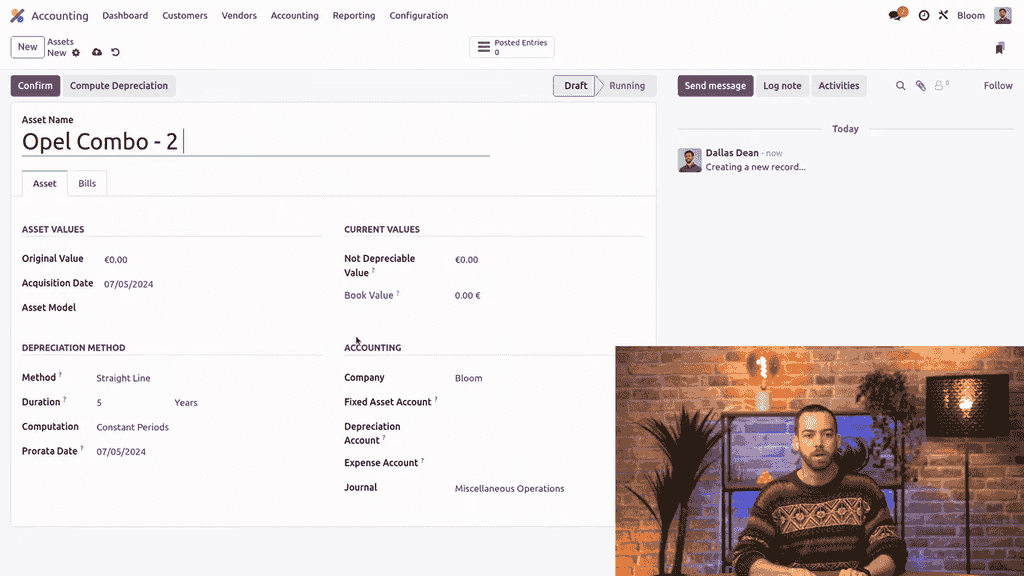Open the activities clock icon
This screenshot has width=1024, height=576.
pyautogui.click(x=924, y=16)
